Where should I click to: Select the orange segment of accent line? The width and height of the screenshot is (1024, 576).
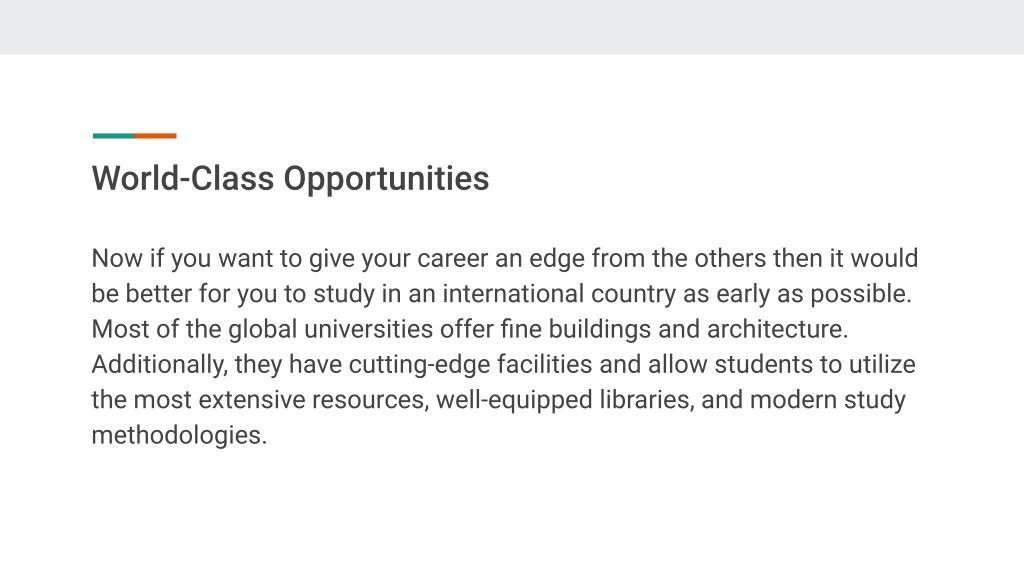[156, 136]
